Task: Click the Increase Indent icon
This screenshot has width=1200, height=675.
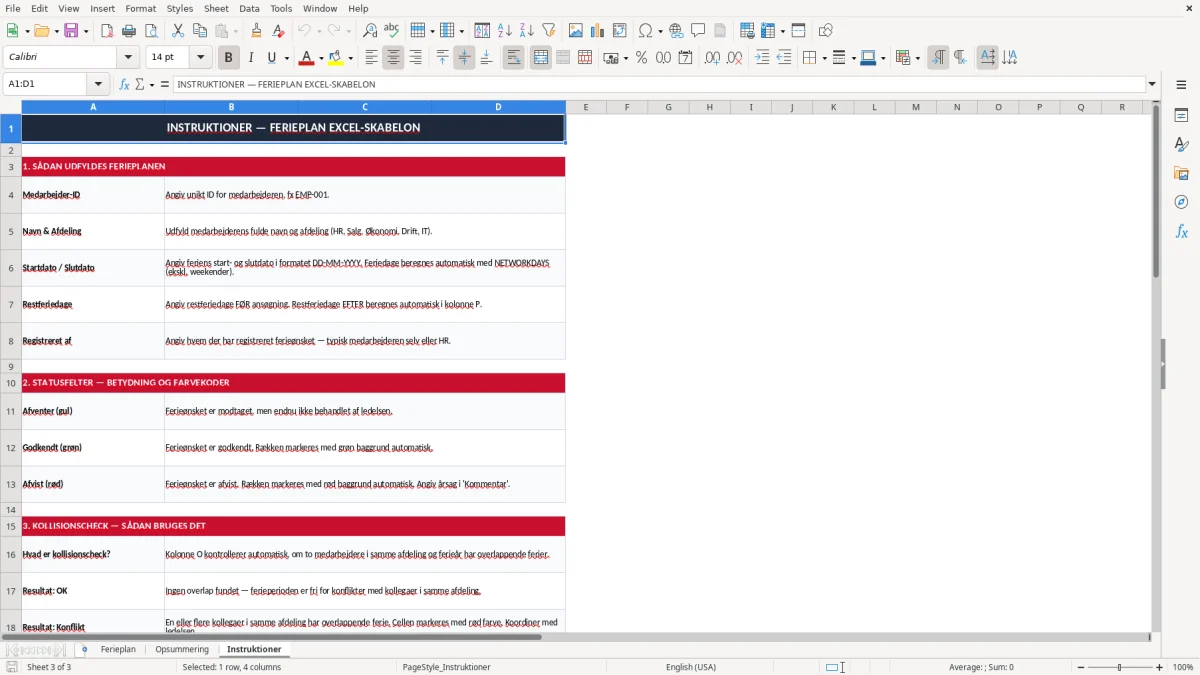Action: pyautogui.click(x=762, y=58)
